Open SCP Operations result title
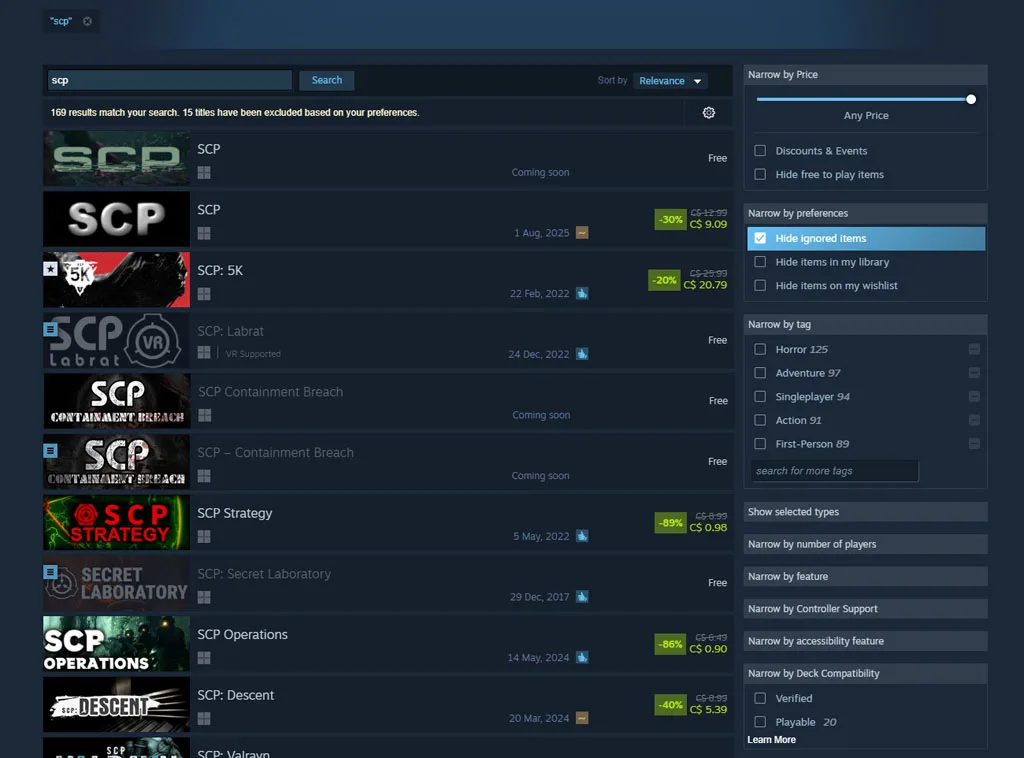 pos(242,635)
